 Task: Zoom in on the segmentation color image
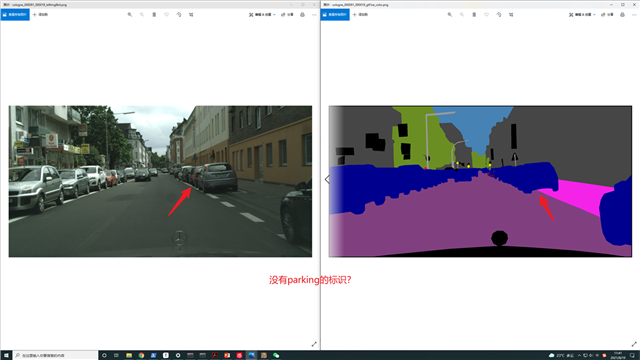click(450, 15)
